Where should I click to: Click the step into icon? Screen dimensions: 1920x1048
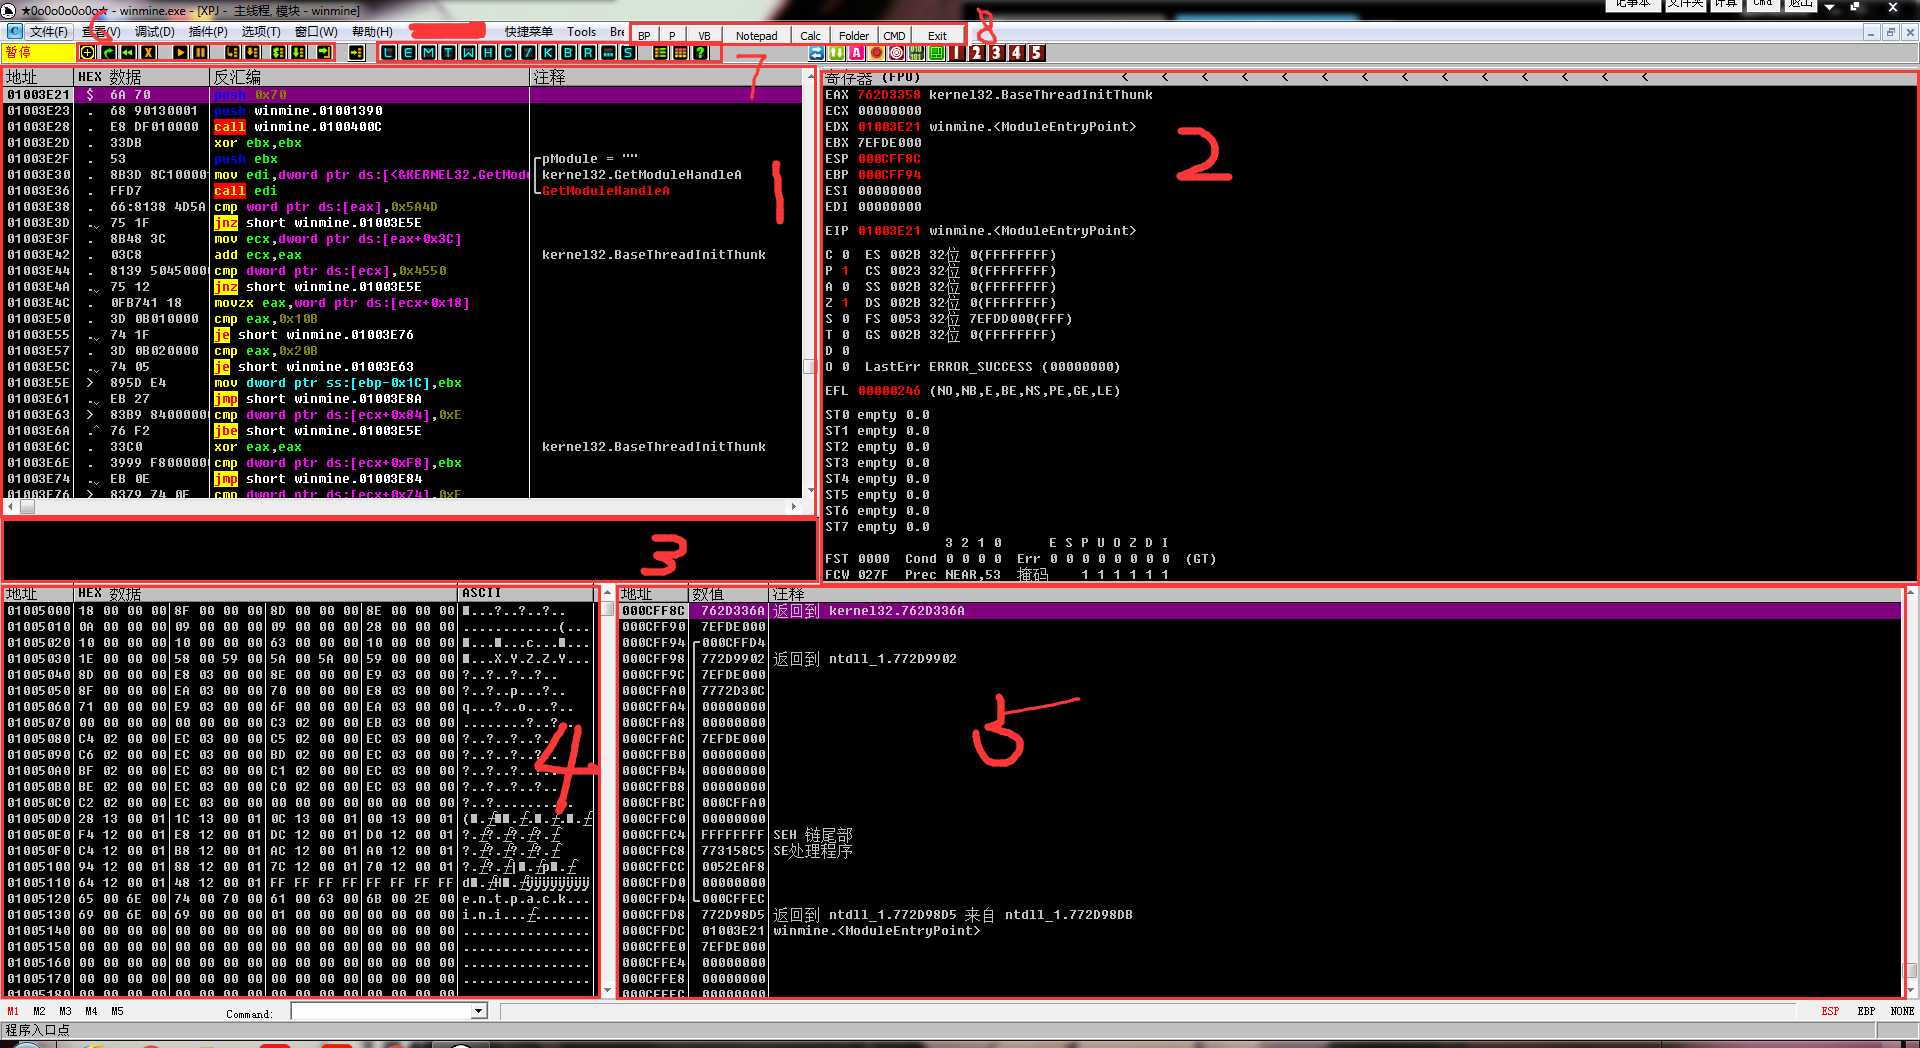click(232, 53)
